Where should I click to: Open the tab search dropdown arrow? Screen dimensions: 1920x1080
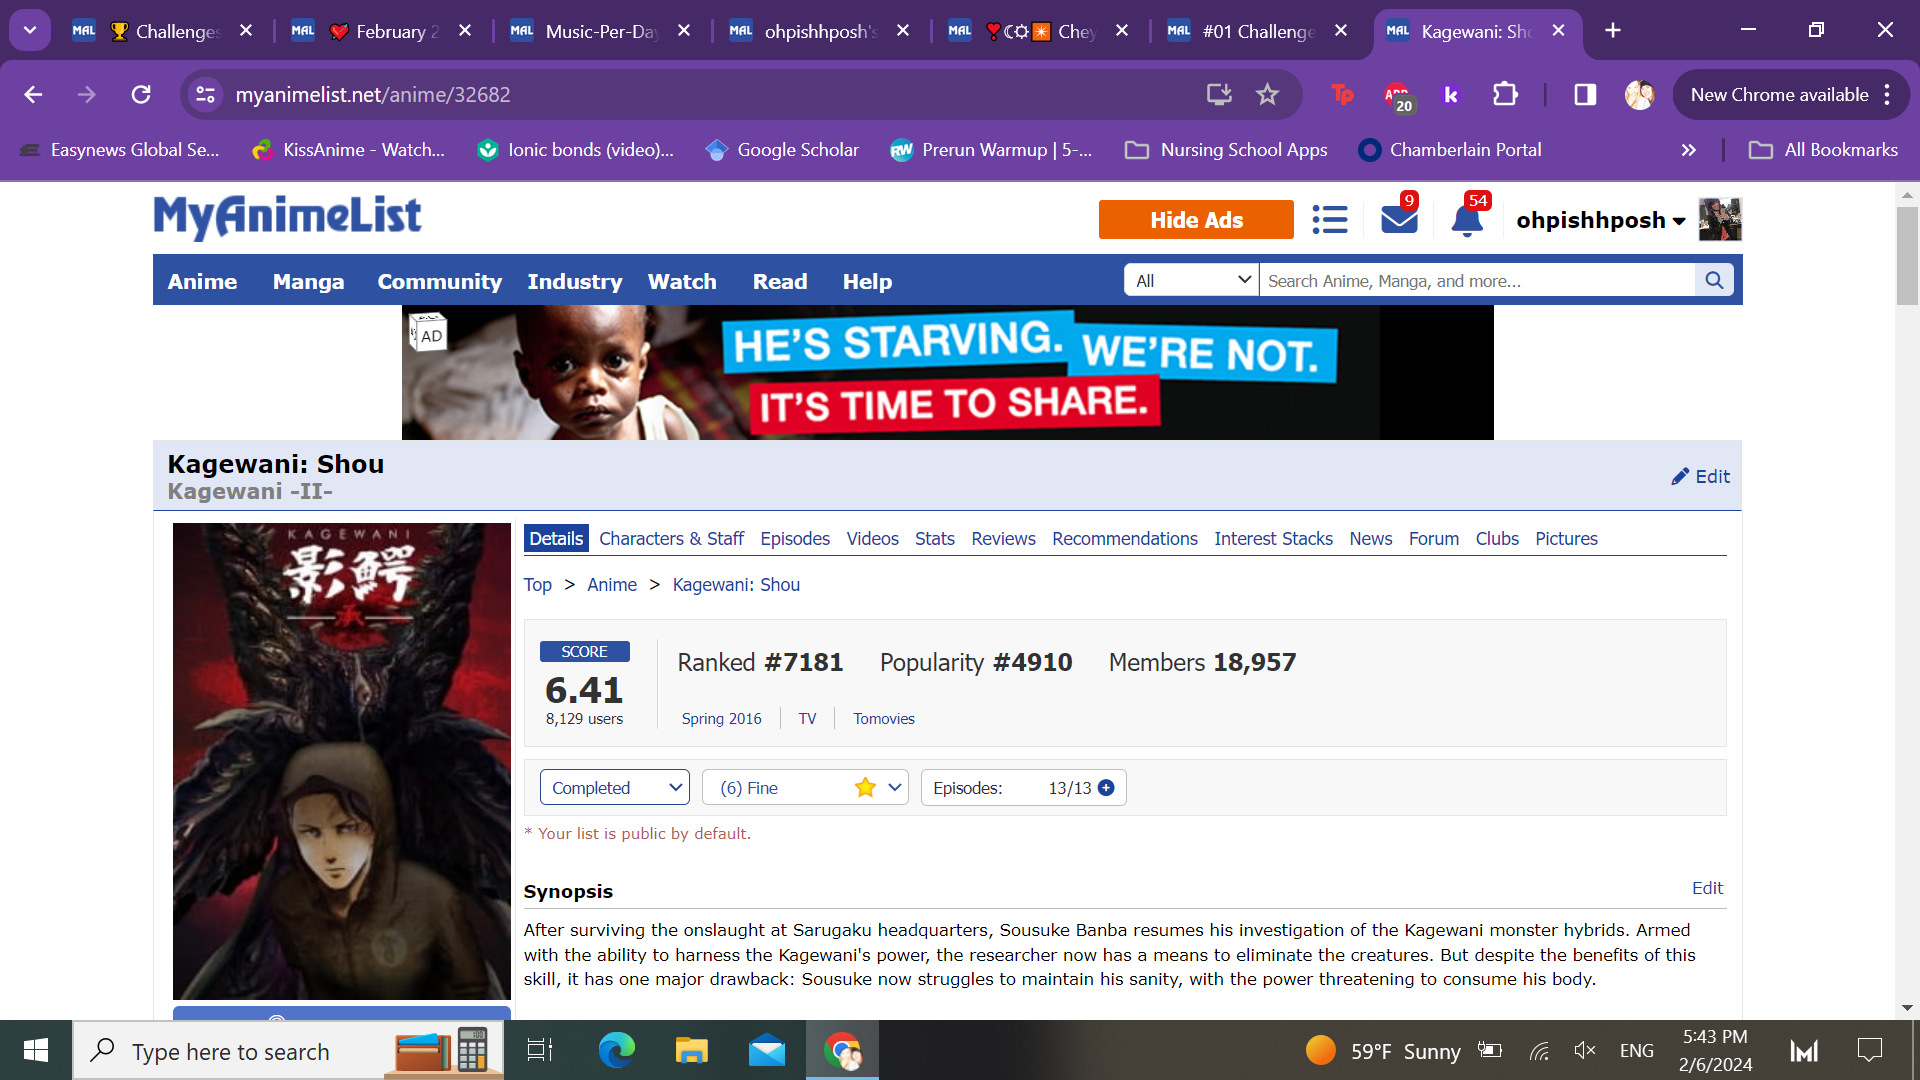30,30
